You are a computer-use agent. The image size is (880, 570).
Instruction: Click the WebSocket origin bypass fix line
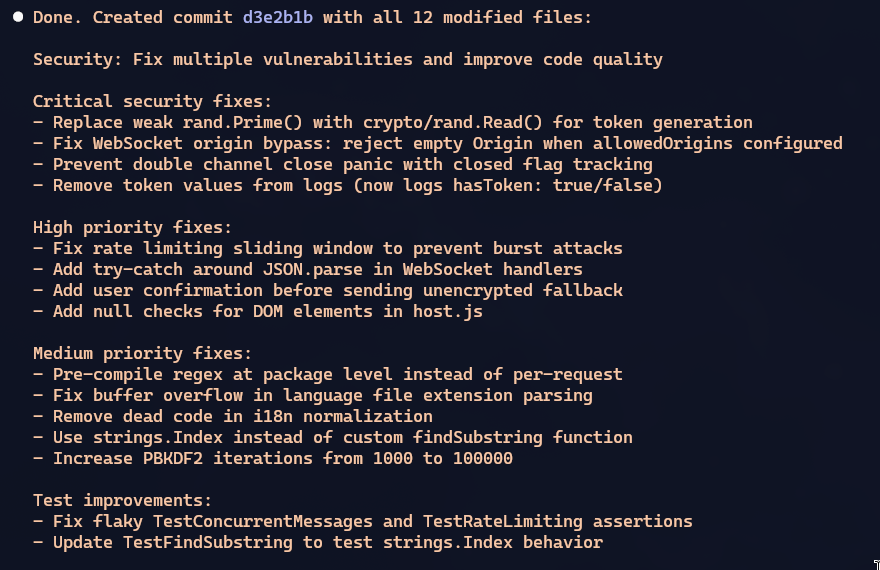[x=437, y=143]
